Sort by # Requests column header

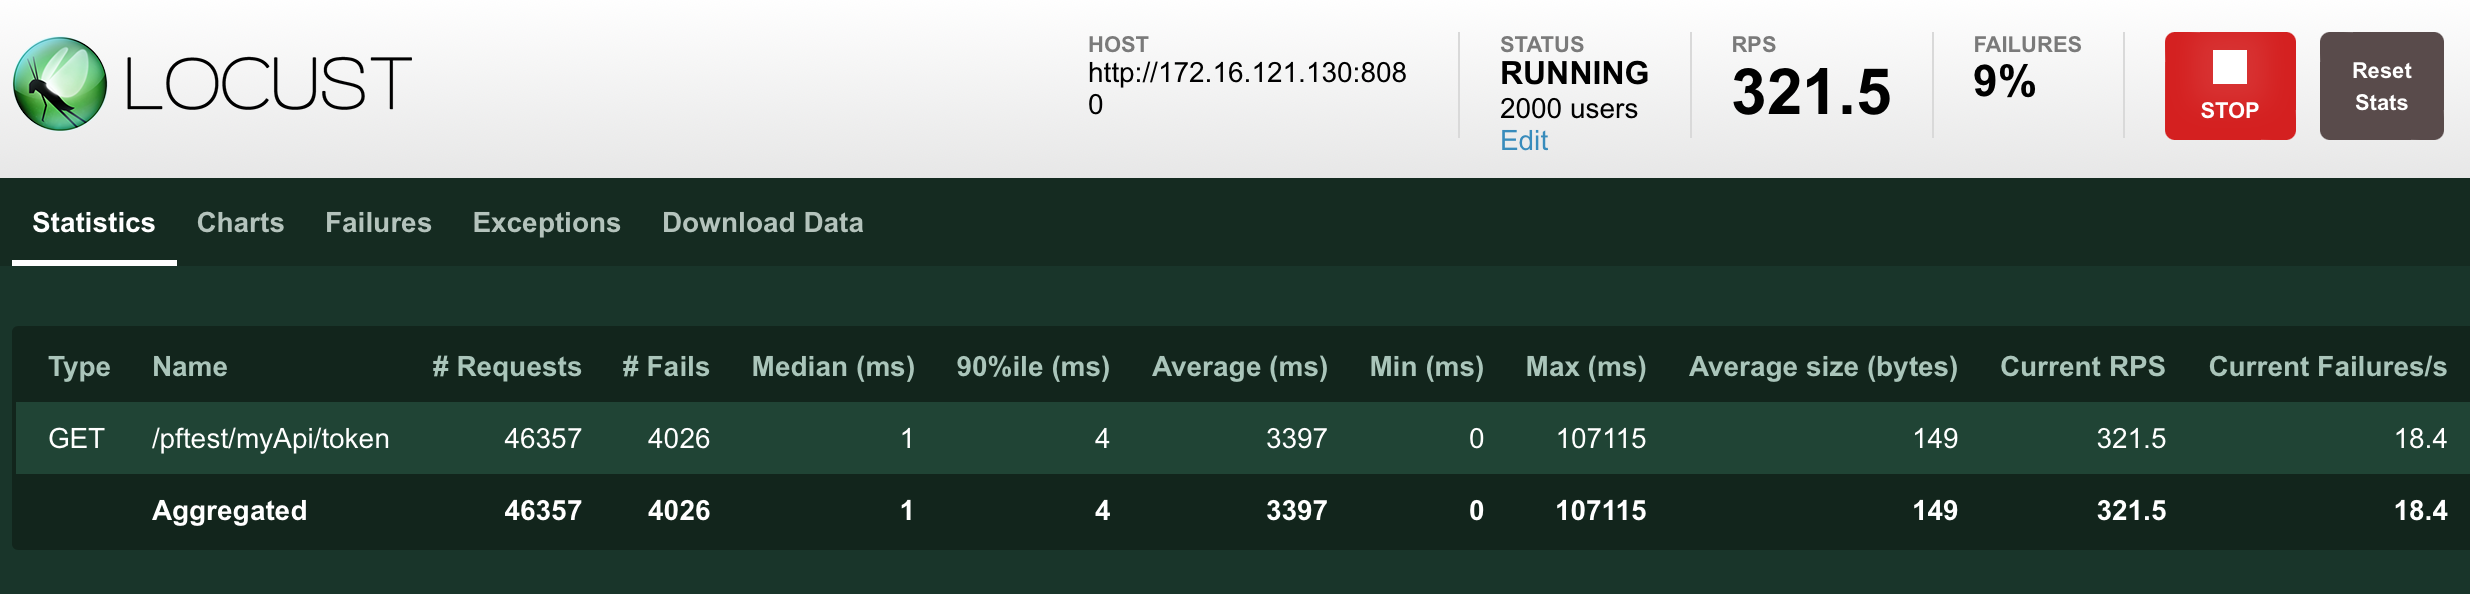tap(507, 367)
